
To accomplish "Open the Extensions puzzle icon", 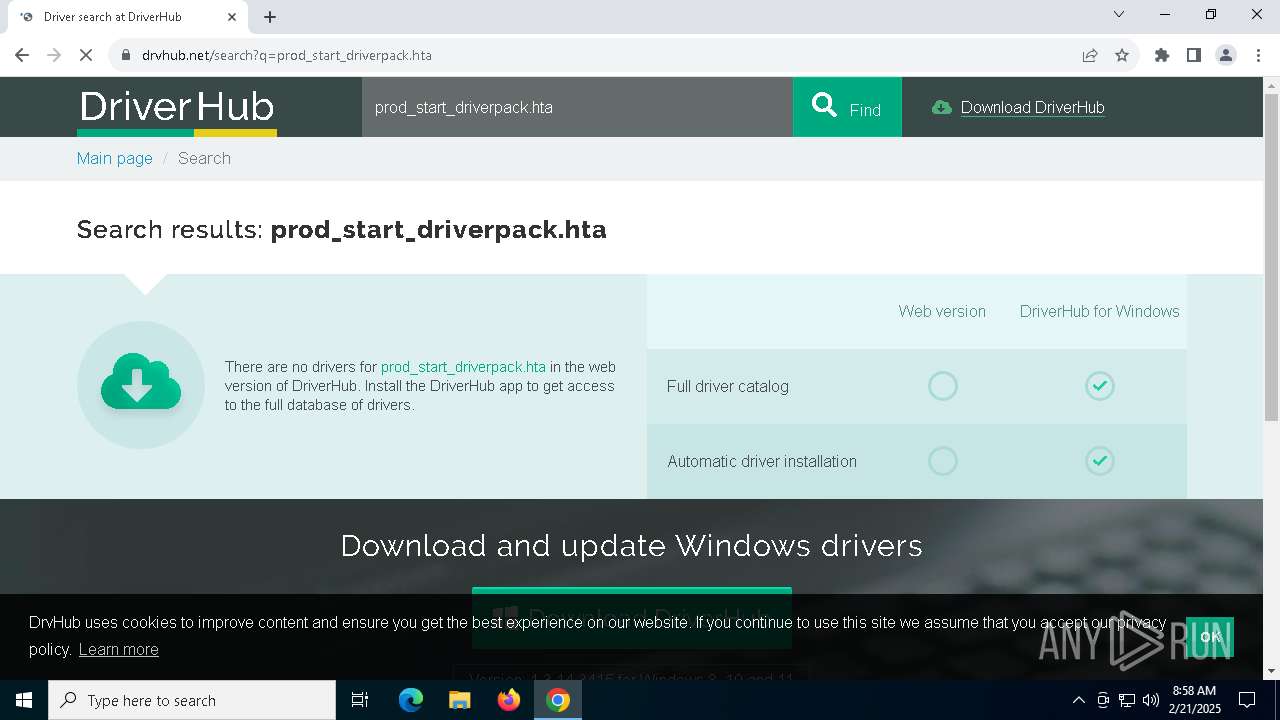I will [1162, 55].
